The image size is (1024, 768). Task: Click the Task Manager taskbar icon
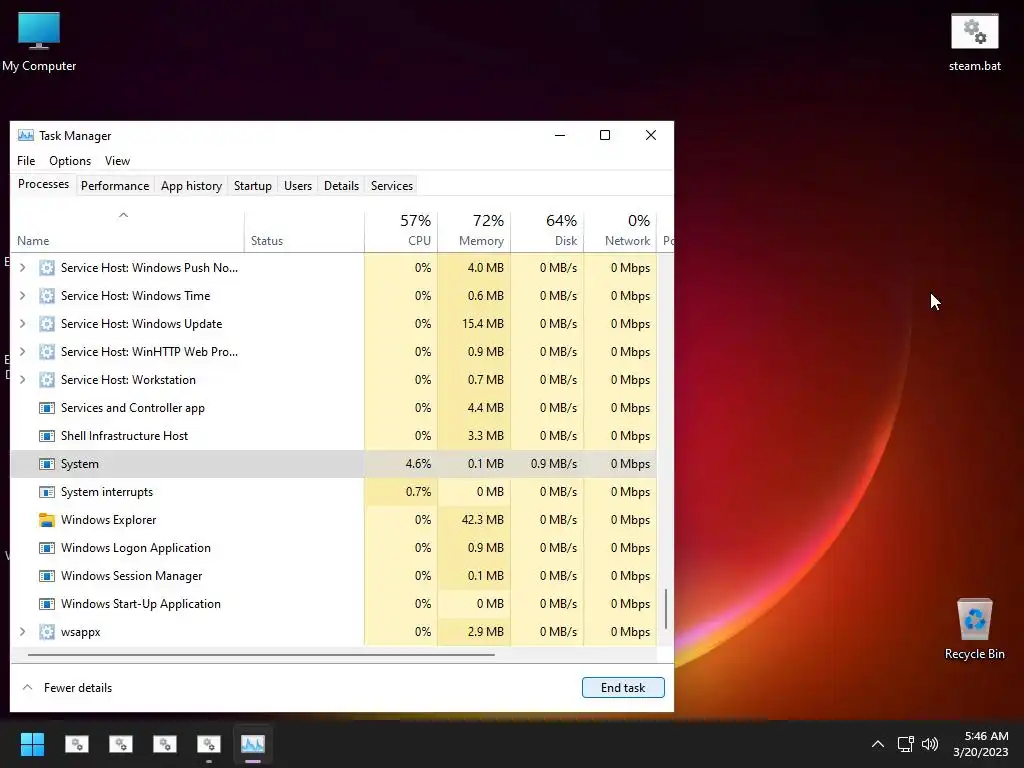pyautogui.click(x=253, y=744)
